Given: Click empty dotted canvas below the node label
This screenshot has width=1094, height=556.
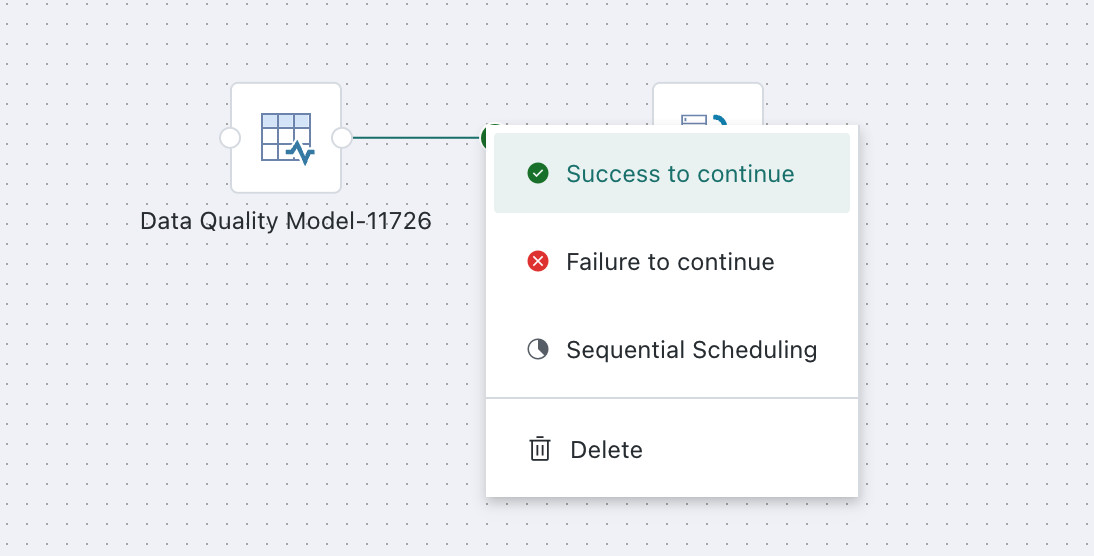Looking at the screenshot, I should click(x=286, y=349).
